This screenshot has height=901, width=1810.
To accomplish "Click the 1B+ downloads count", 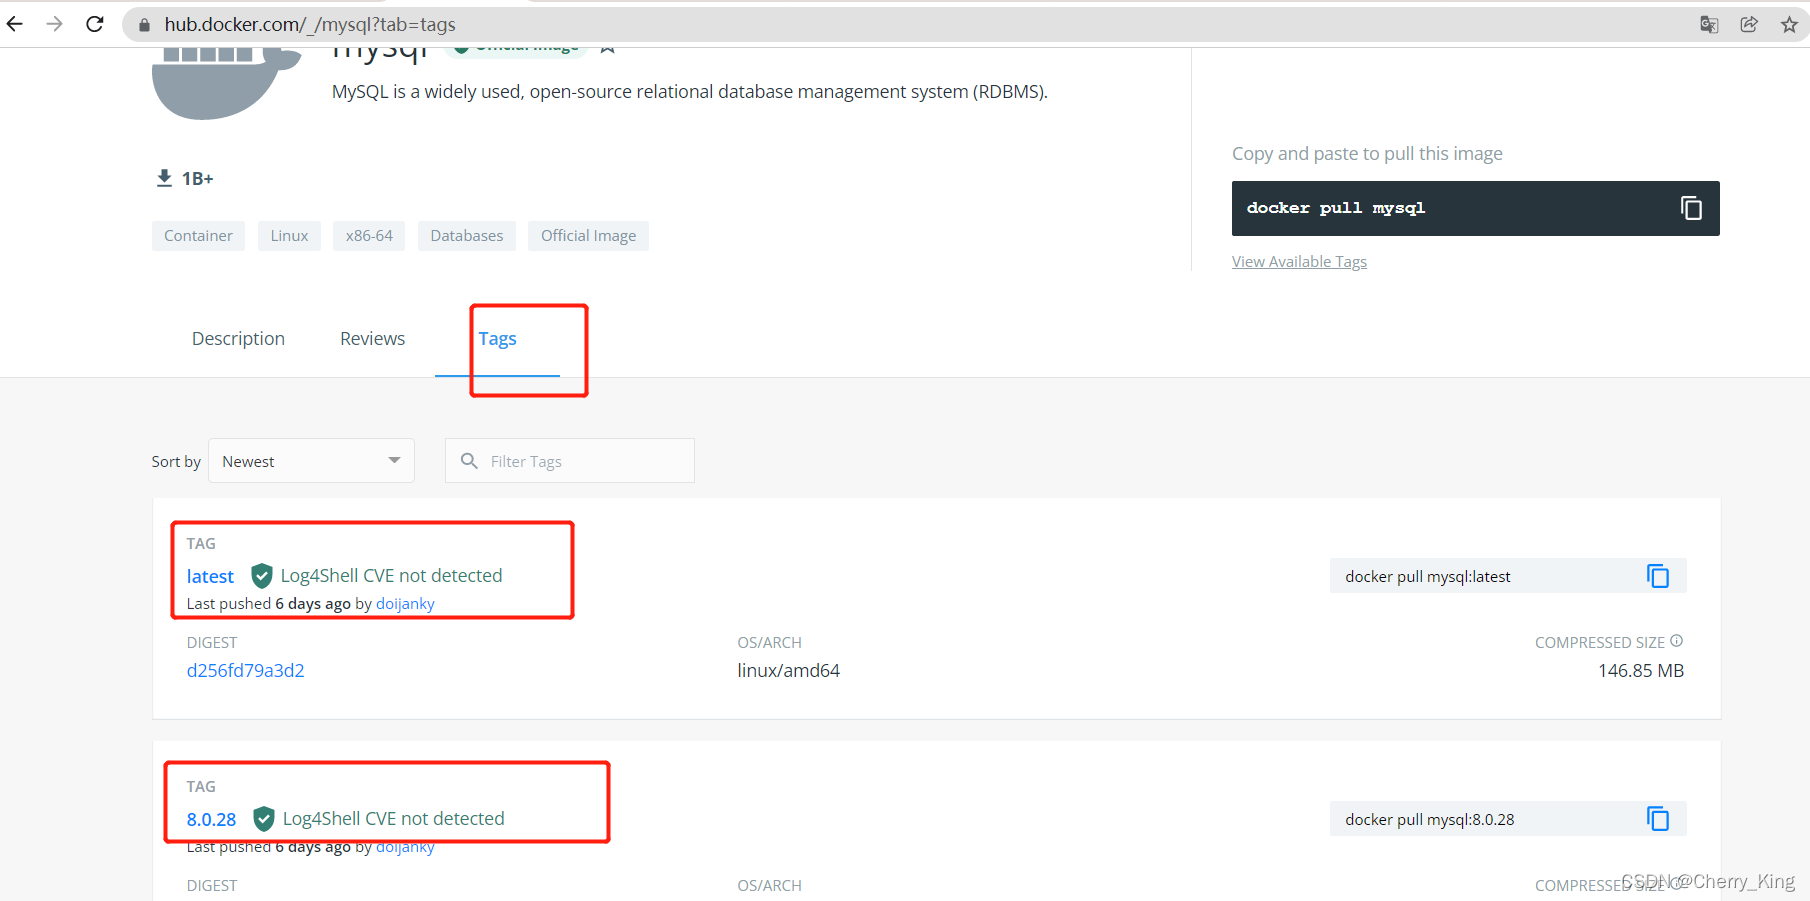I will tap(198, 179).
